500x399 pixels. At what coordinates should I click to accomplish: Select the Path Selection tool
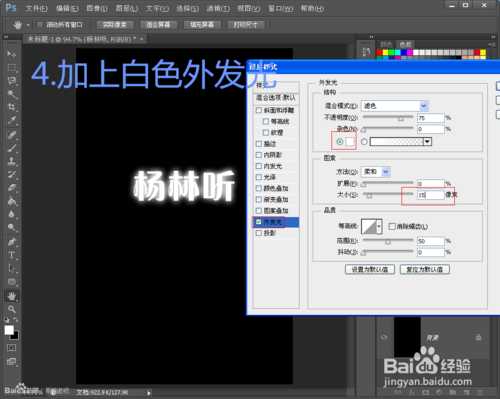click(12, 268)
